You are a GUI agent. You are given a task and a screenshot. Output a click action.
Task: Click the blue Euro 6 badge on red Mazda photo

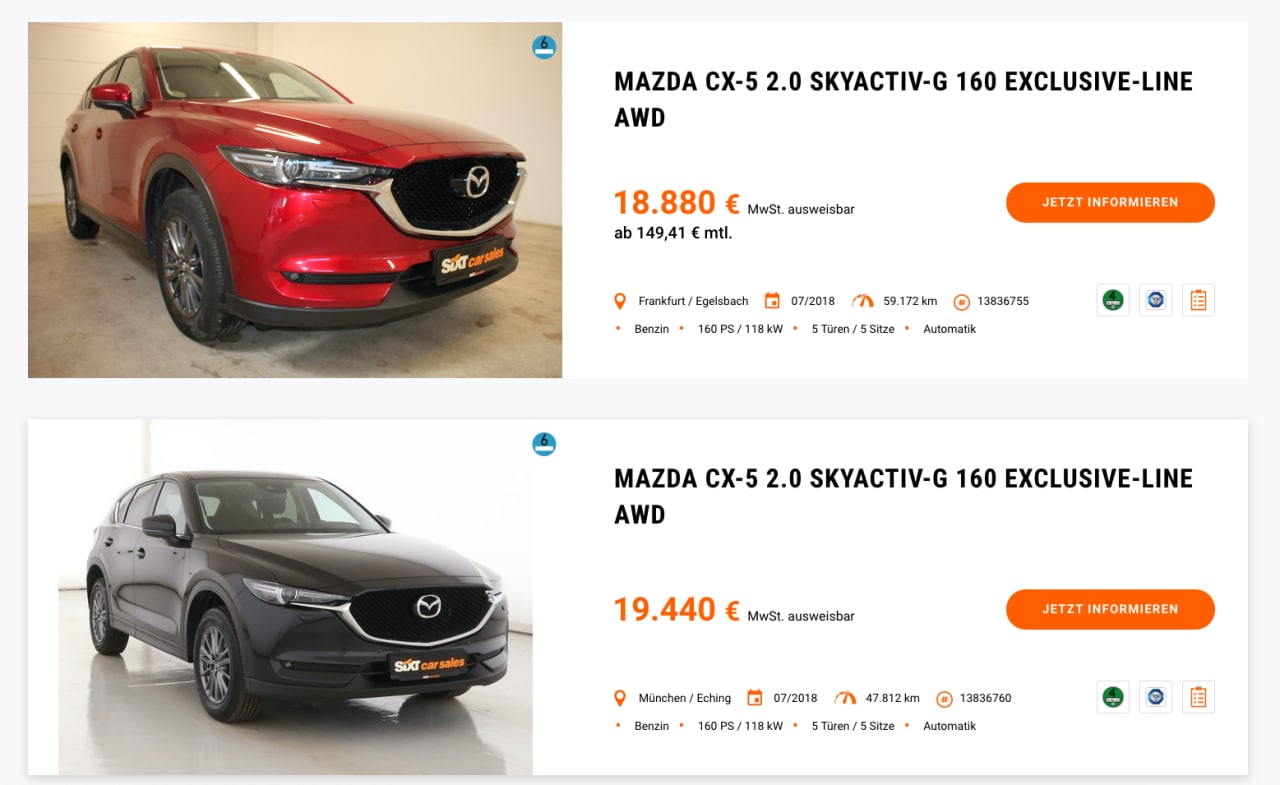pyautogui.click(x=544, y=47)
